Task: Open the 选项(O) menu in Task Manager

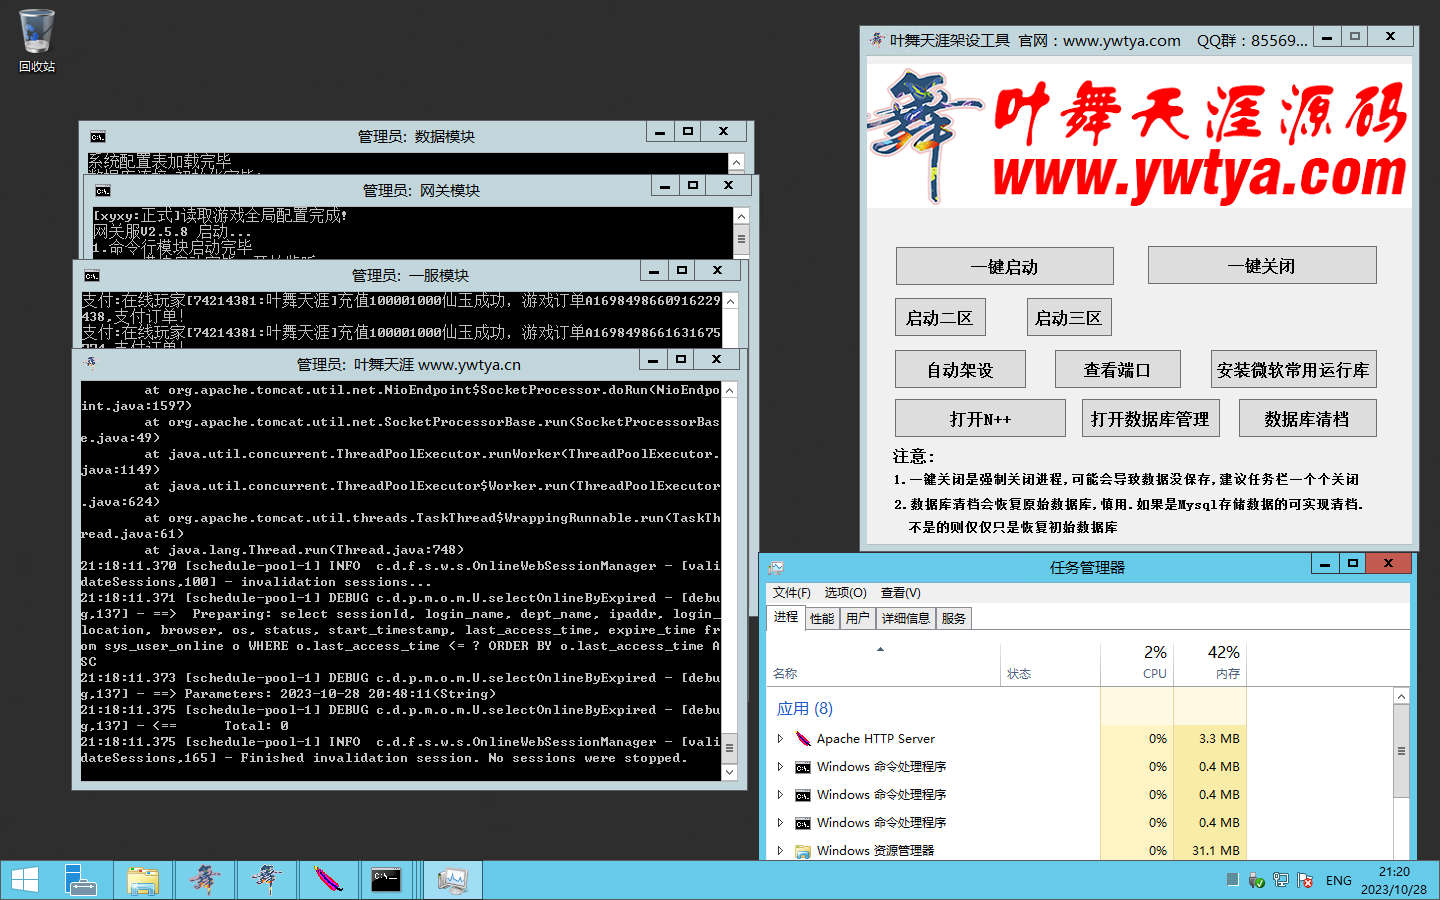Action: [x=845, y=593]
